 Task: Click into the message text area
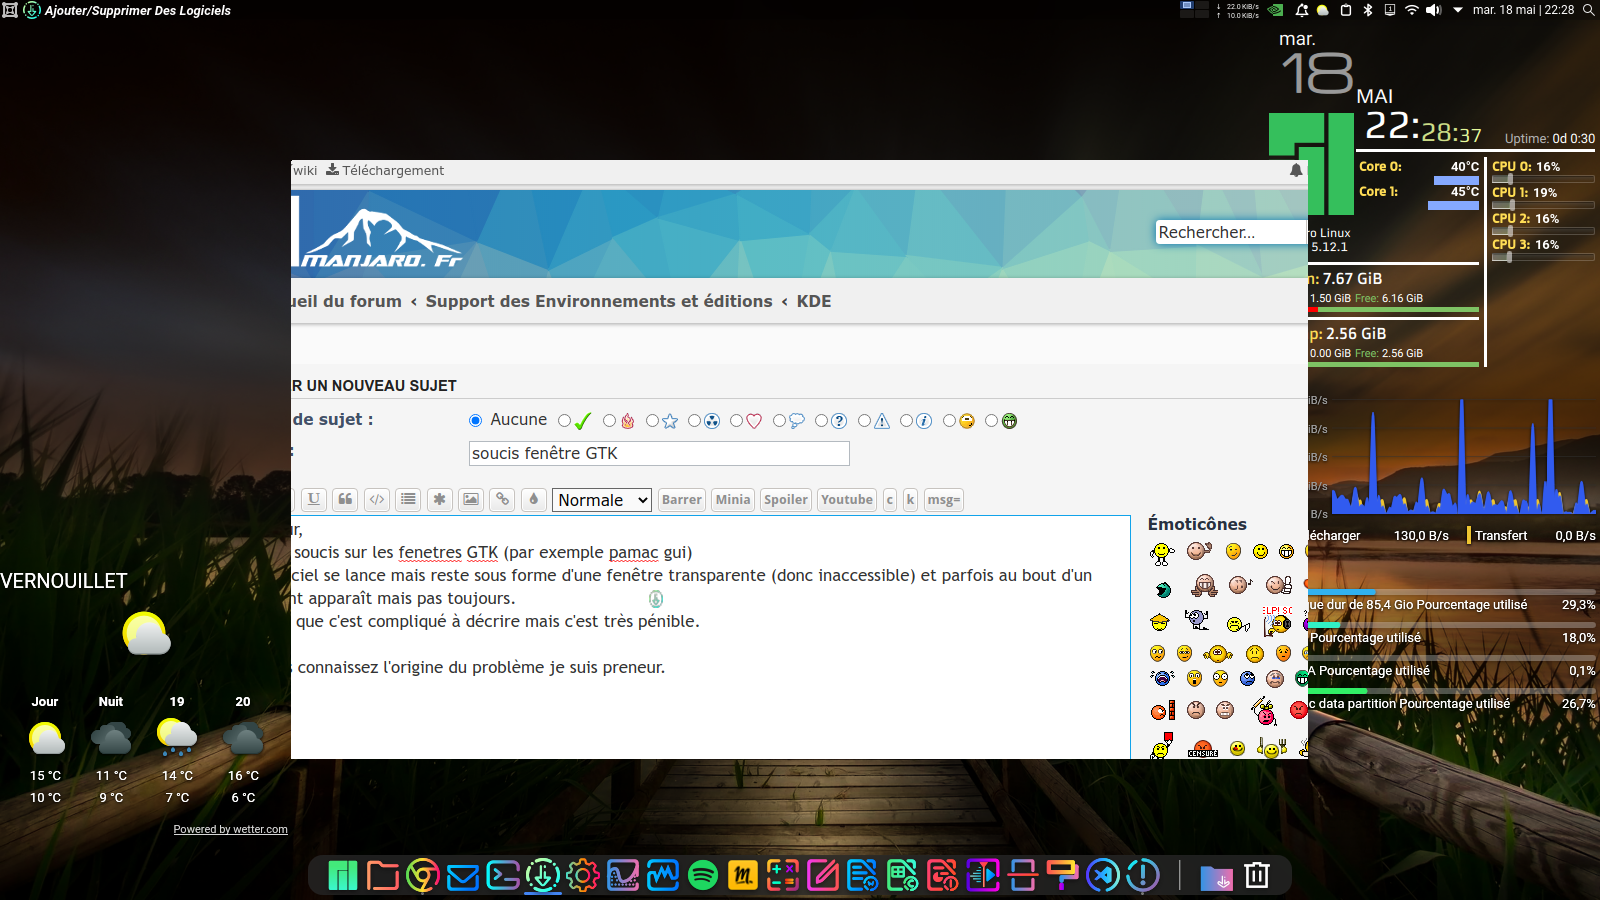pos(710,637)
